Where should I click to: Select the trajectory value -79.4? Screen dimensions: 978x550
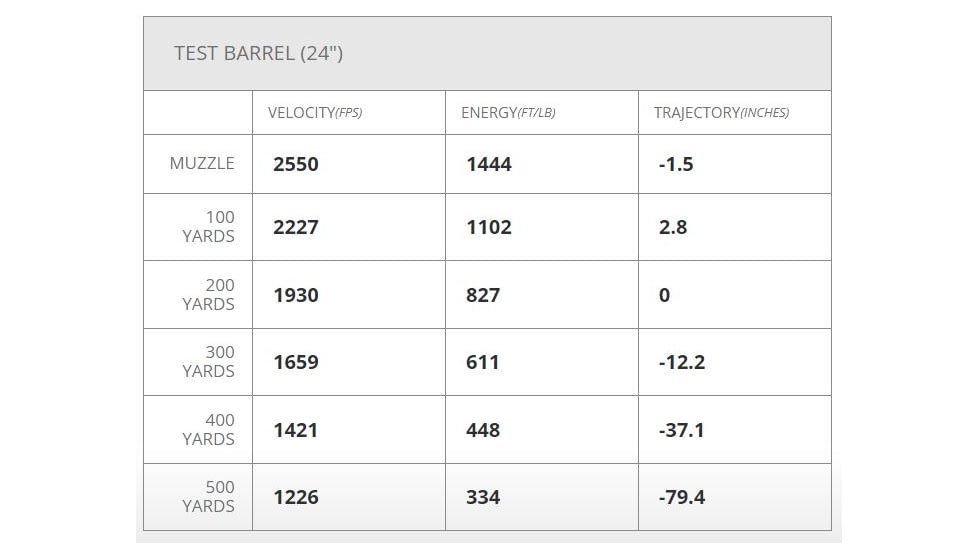(x=682, y=497)
